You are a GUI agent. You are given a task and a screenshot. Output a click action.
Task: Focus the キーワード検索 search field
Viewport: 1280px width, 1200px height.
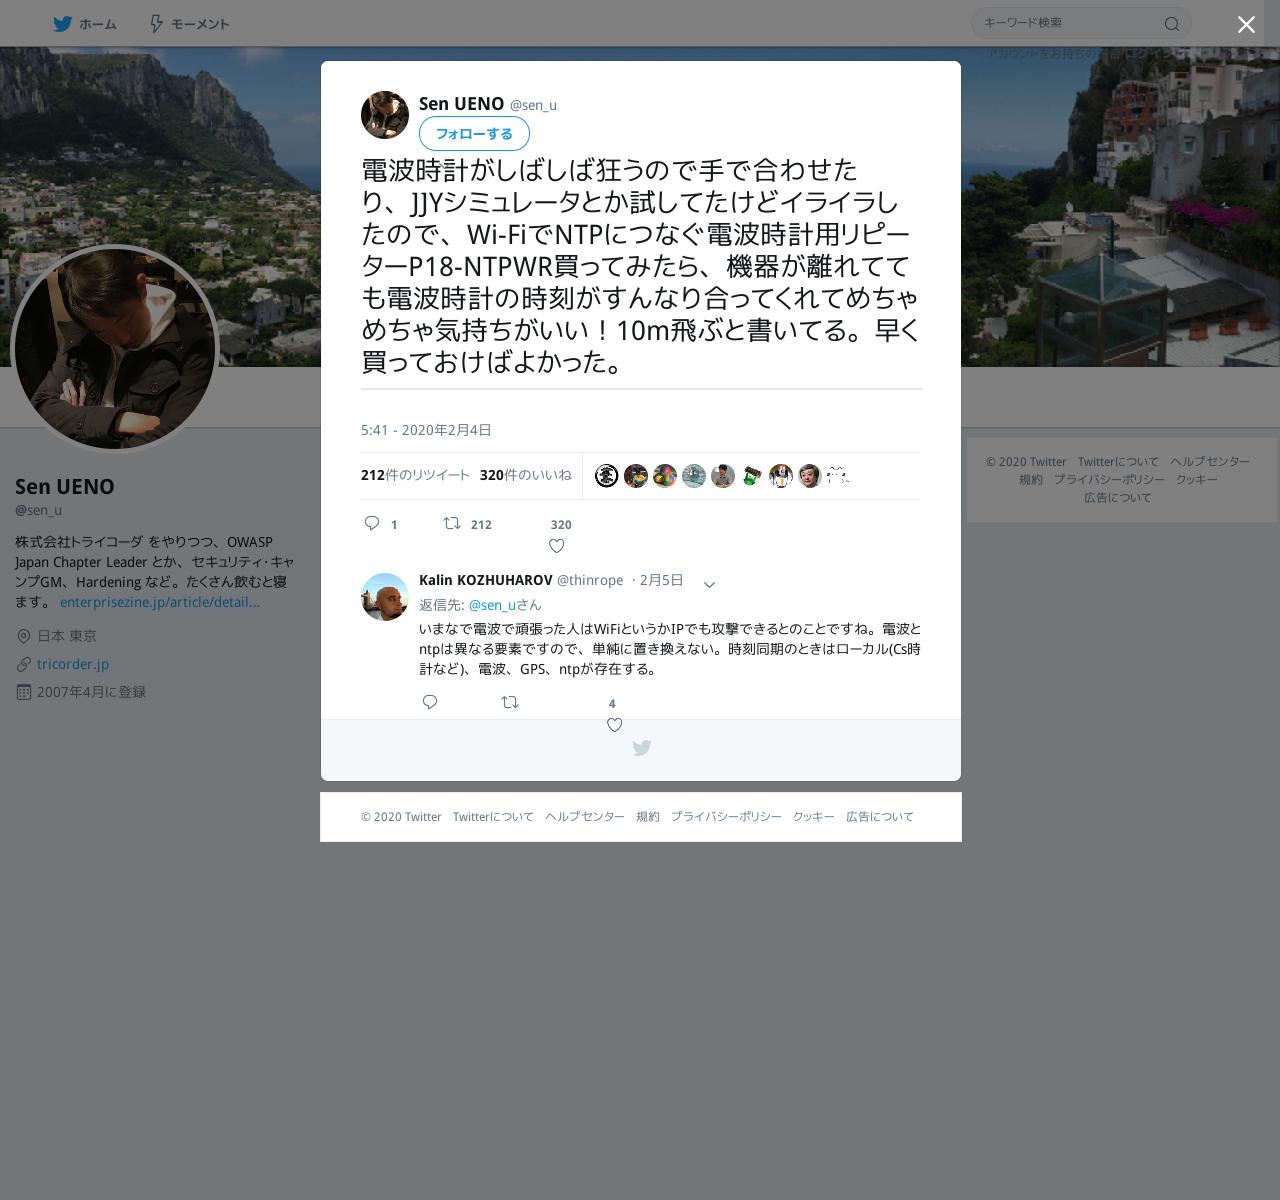click(x=1070, y=23)
